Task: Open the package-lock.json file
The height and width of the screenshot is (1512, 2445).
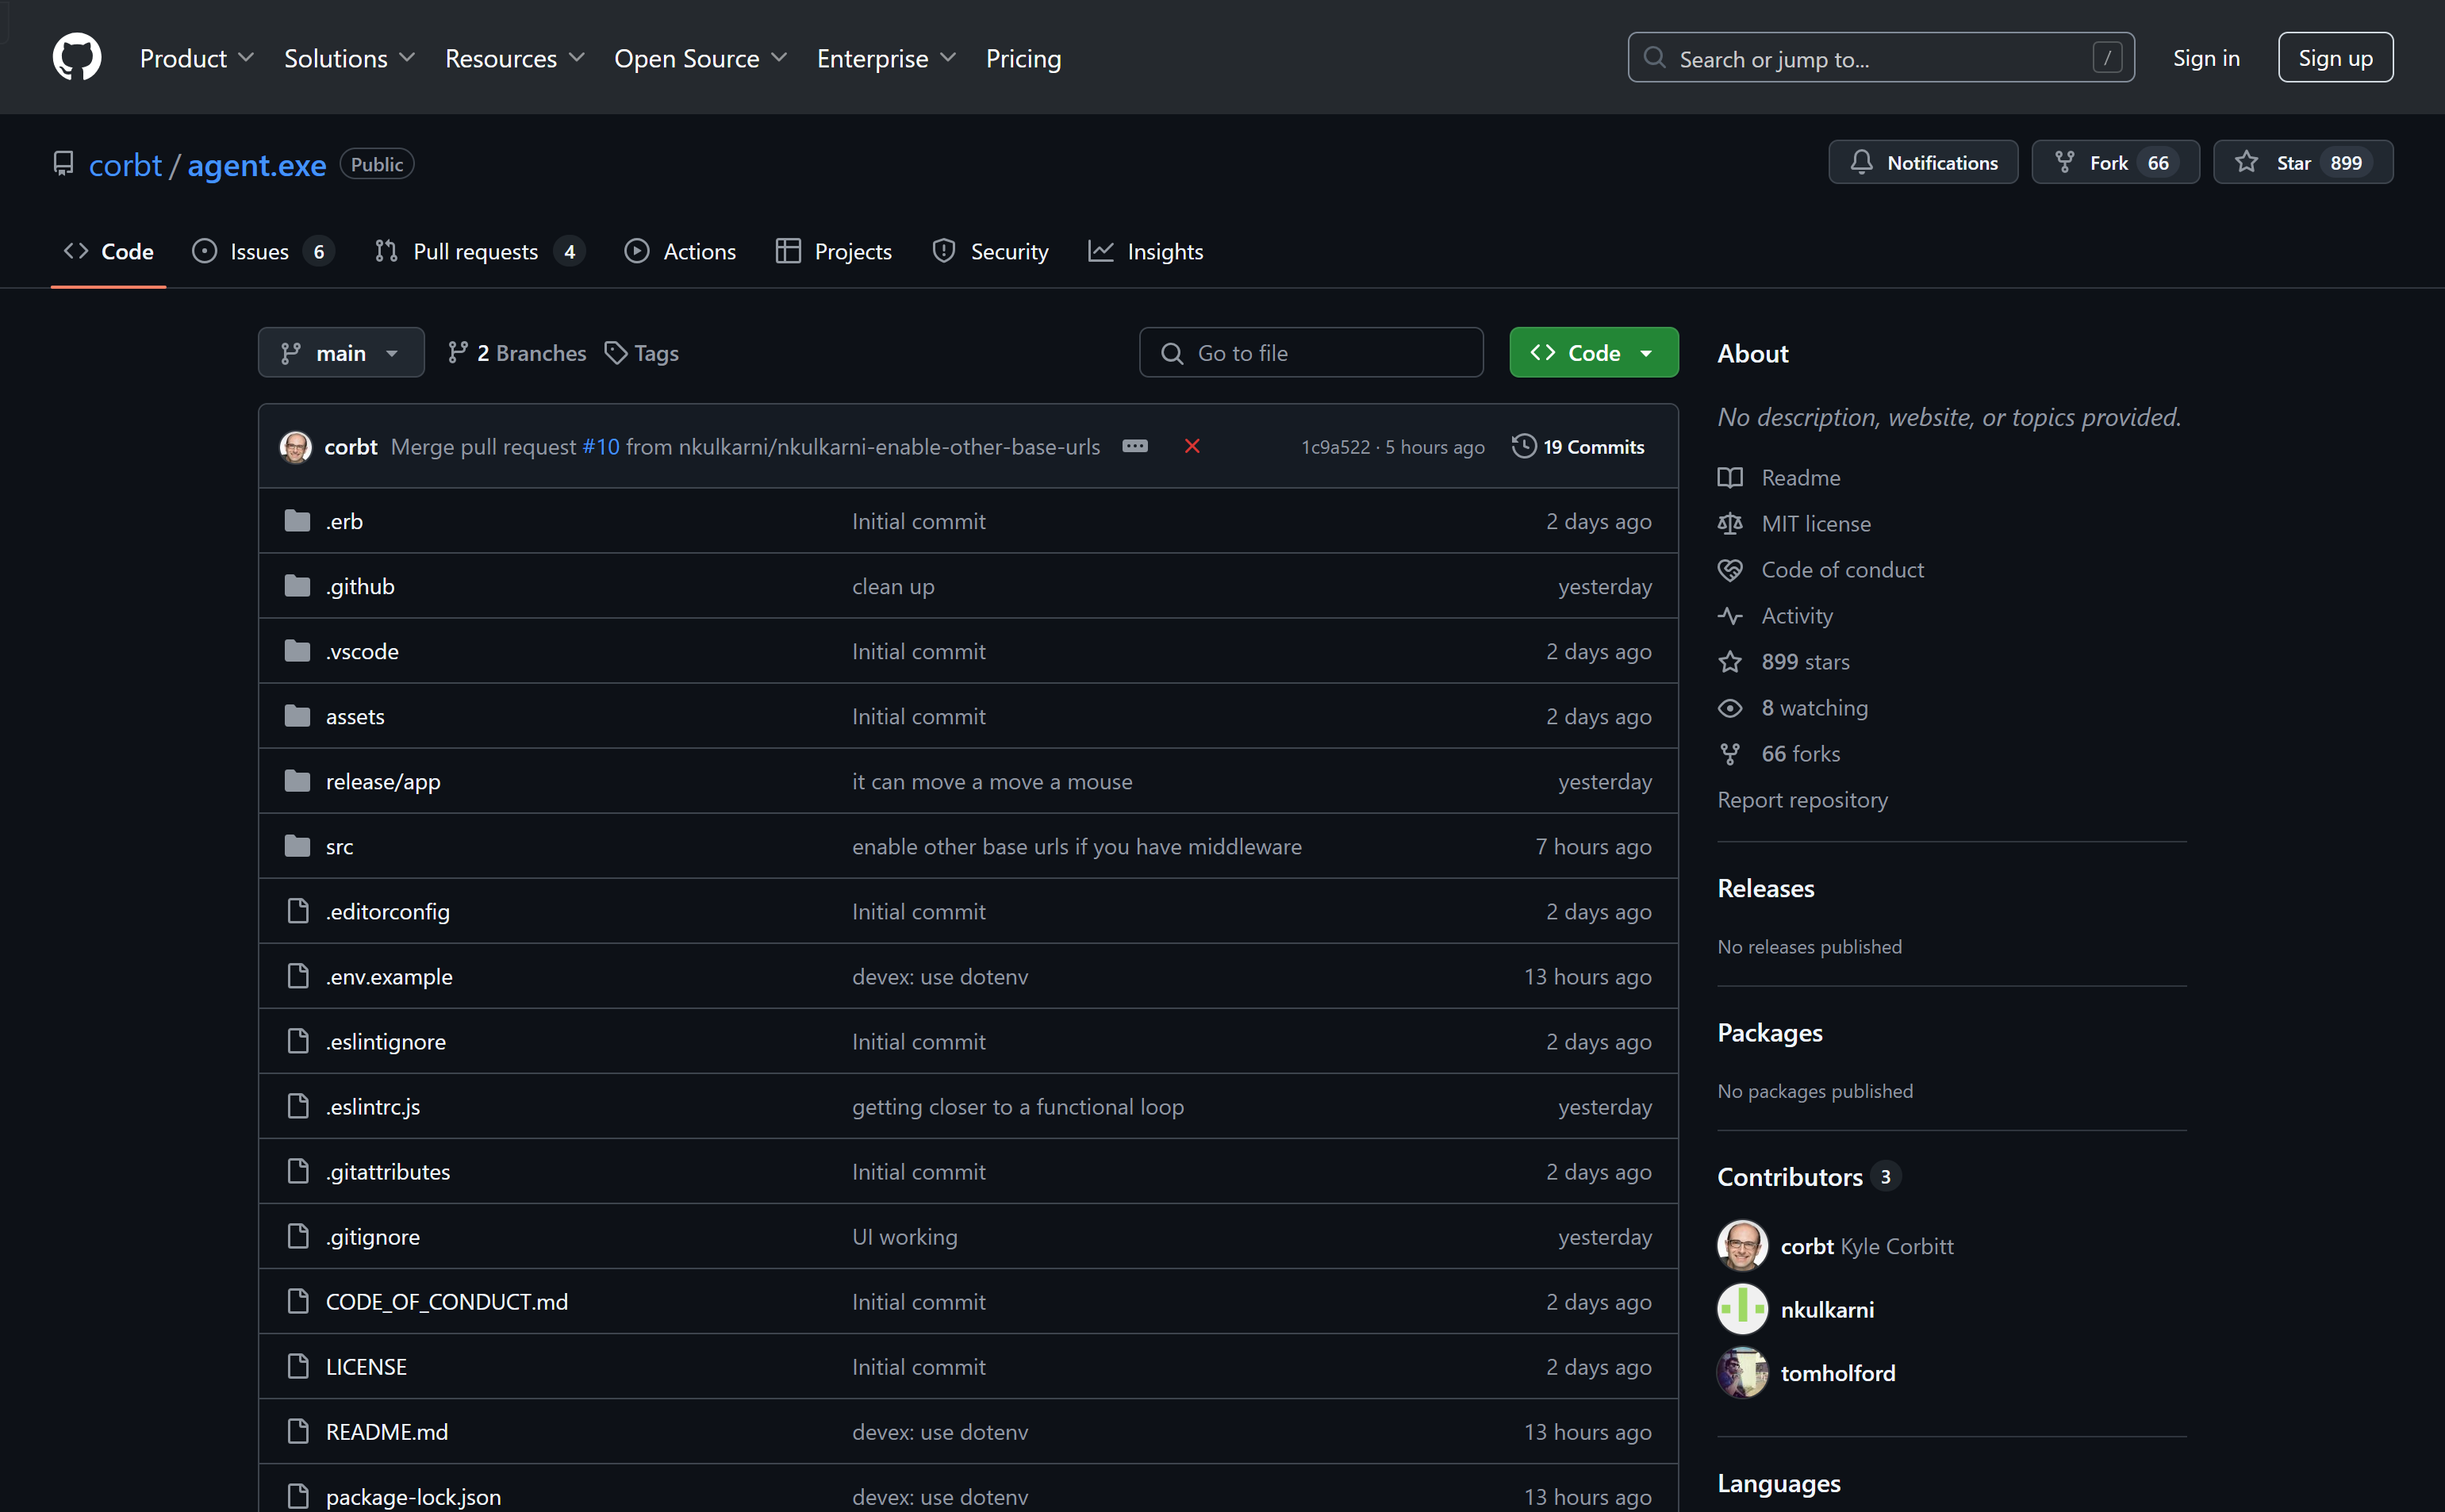Action: pyautogui.click(x=414, y=1496)
